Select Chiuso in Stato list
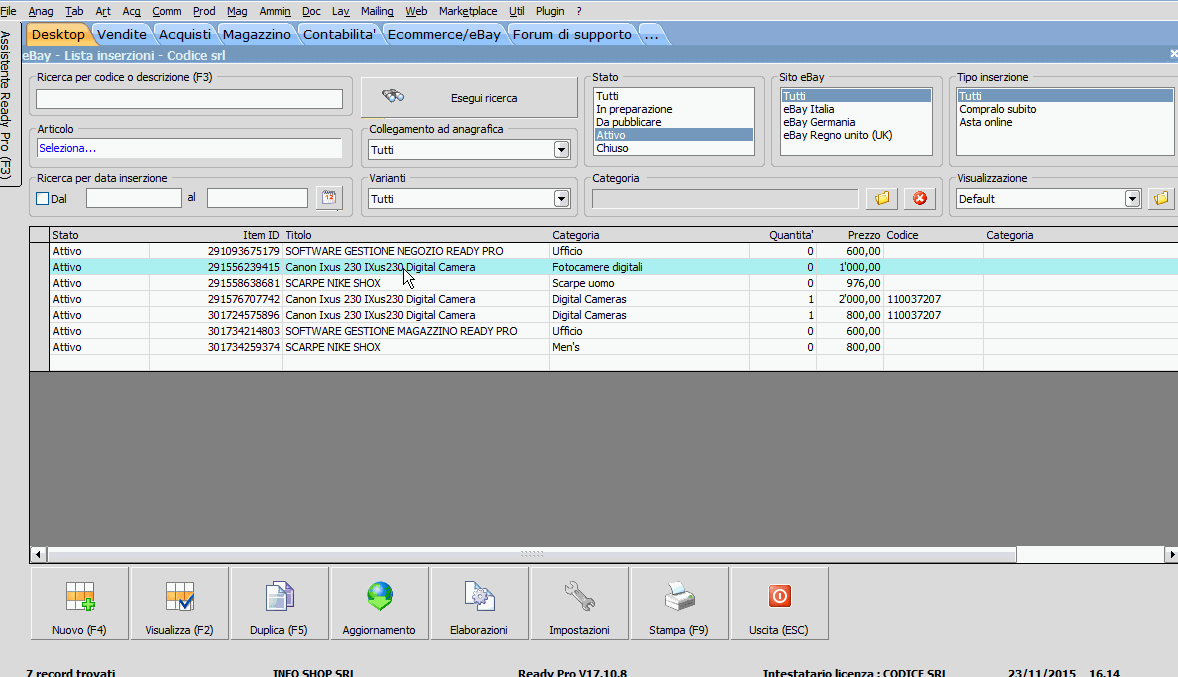Viewport: 1178px width, 677px height. (x=673, y=148)
